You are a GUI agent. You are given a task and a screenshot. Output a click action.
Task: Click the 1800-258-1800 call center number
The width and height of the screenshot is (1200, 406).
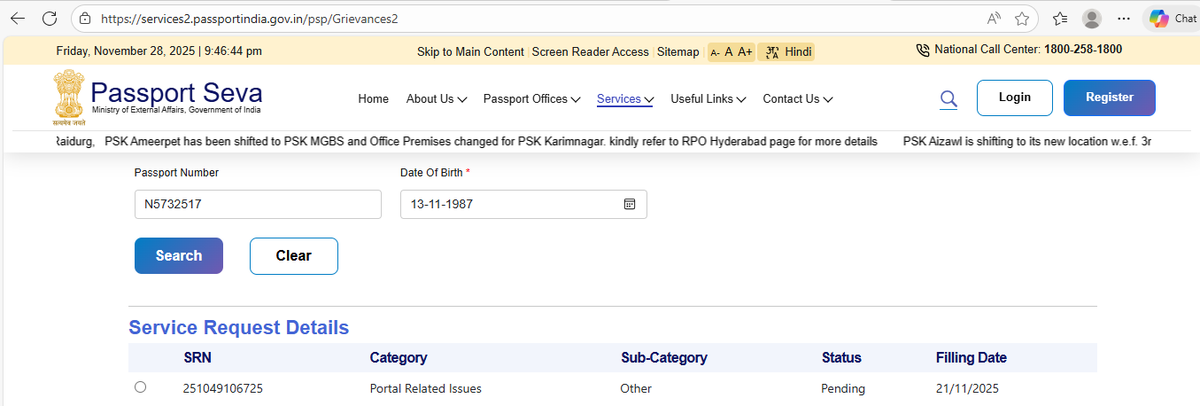[1083, 49]
